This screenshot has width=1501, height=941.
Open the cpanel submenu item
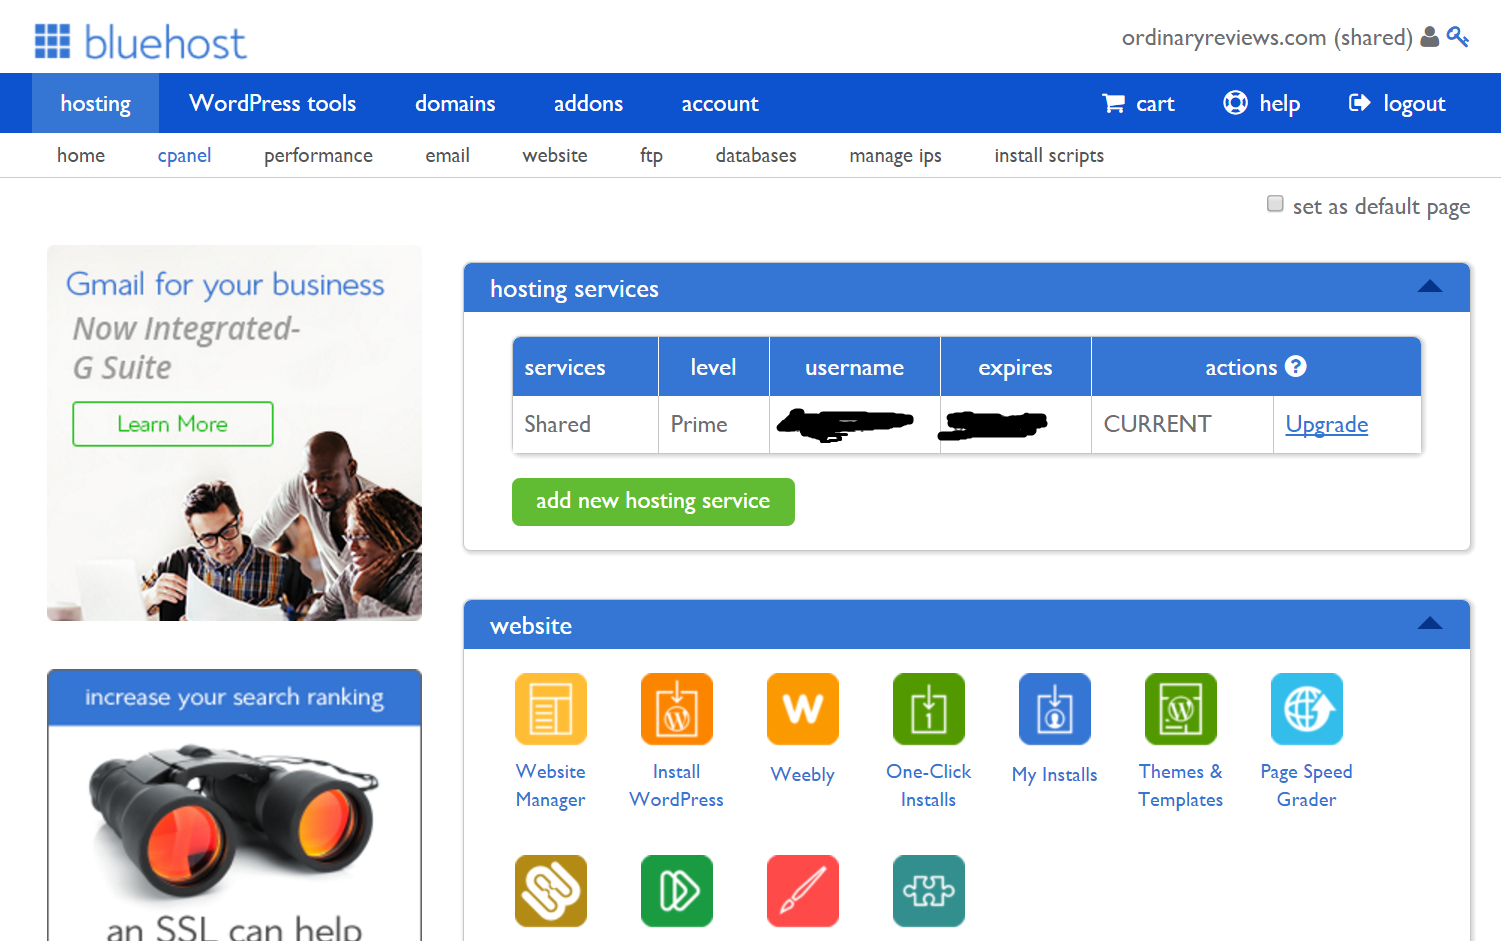click(x=185, y=155)
